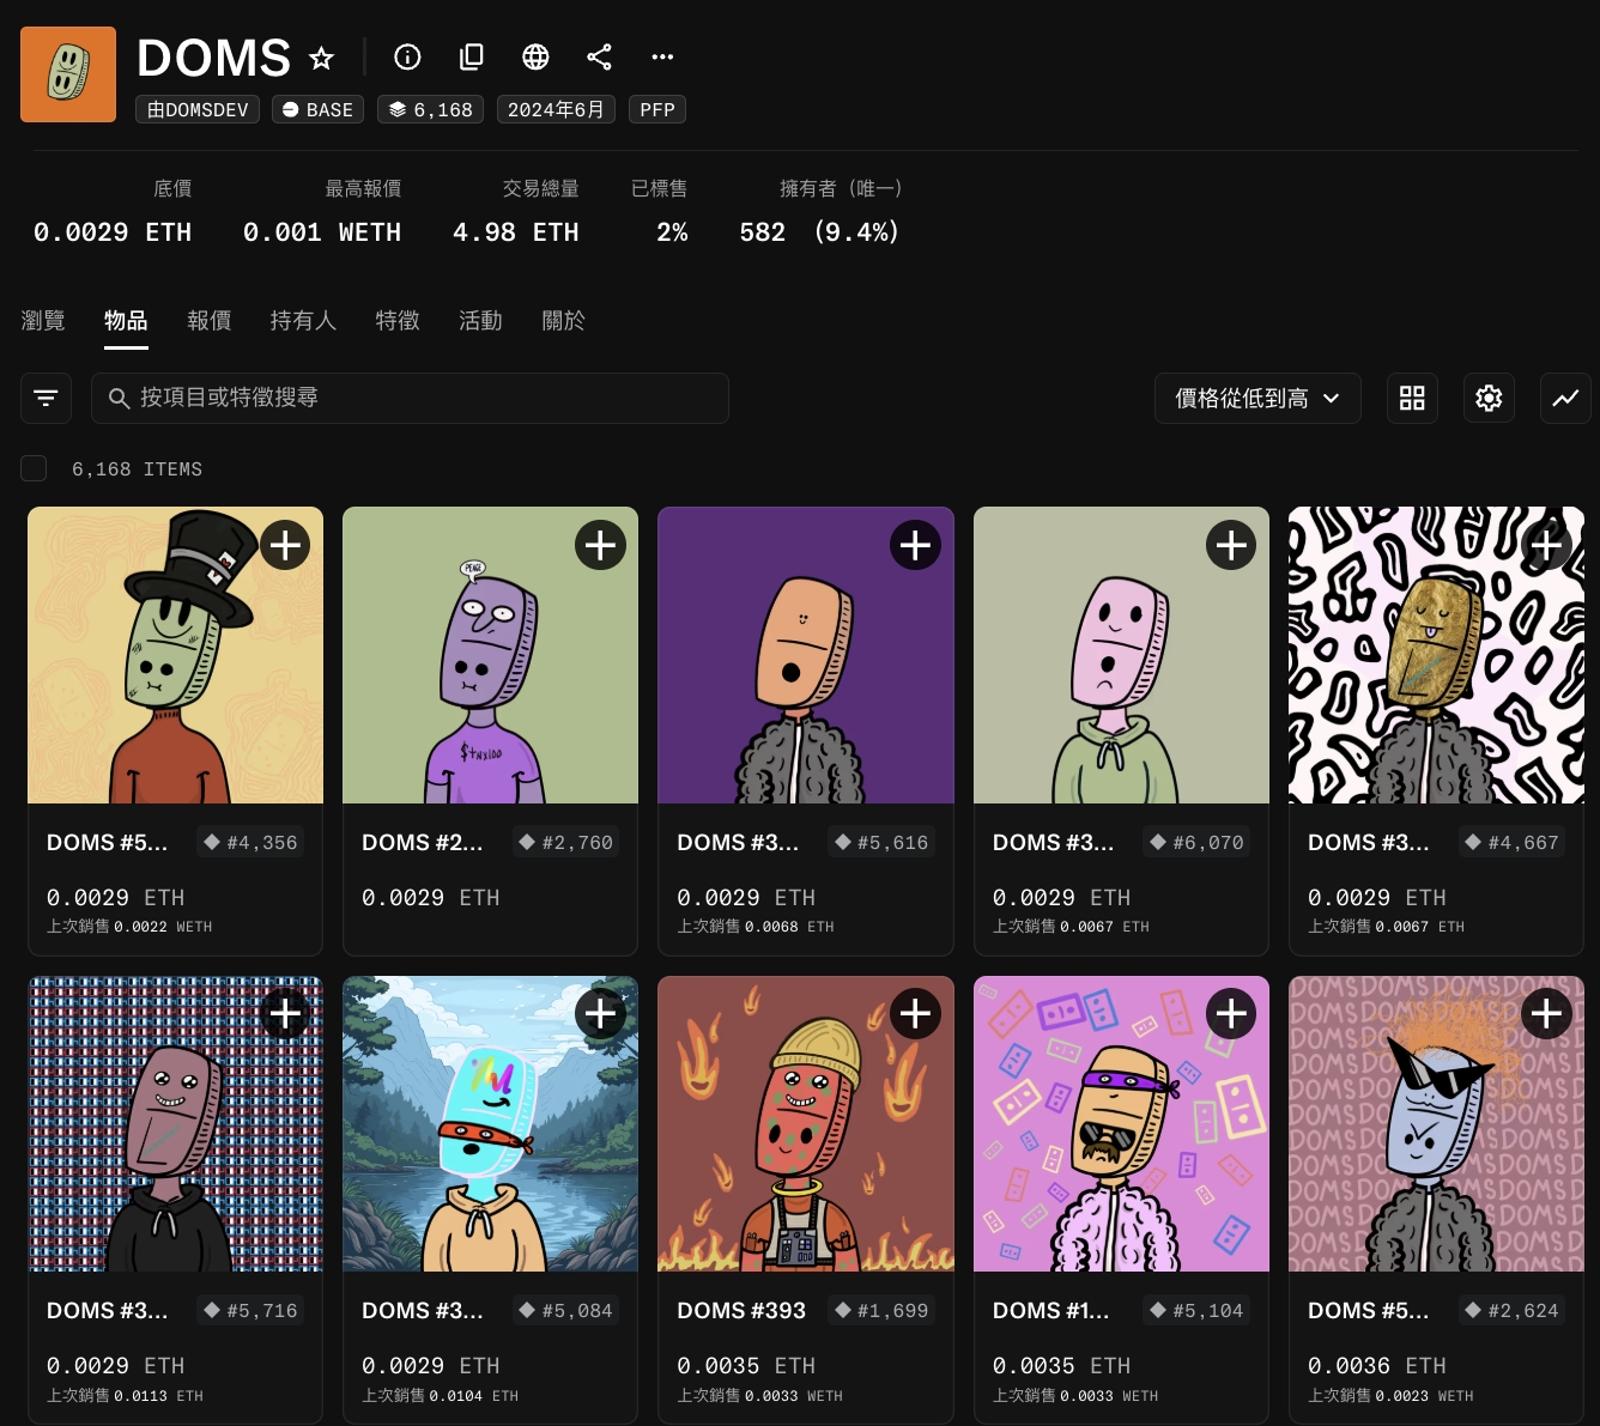This screenshot has height=1426, width=1600.
Task: Click the 由DOMSDEV creator badge
Action: point(197,109)
